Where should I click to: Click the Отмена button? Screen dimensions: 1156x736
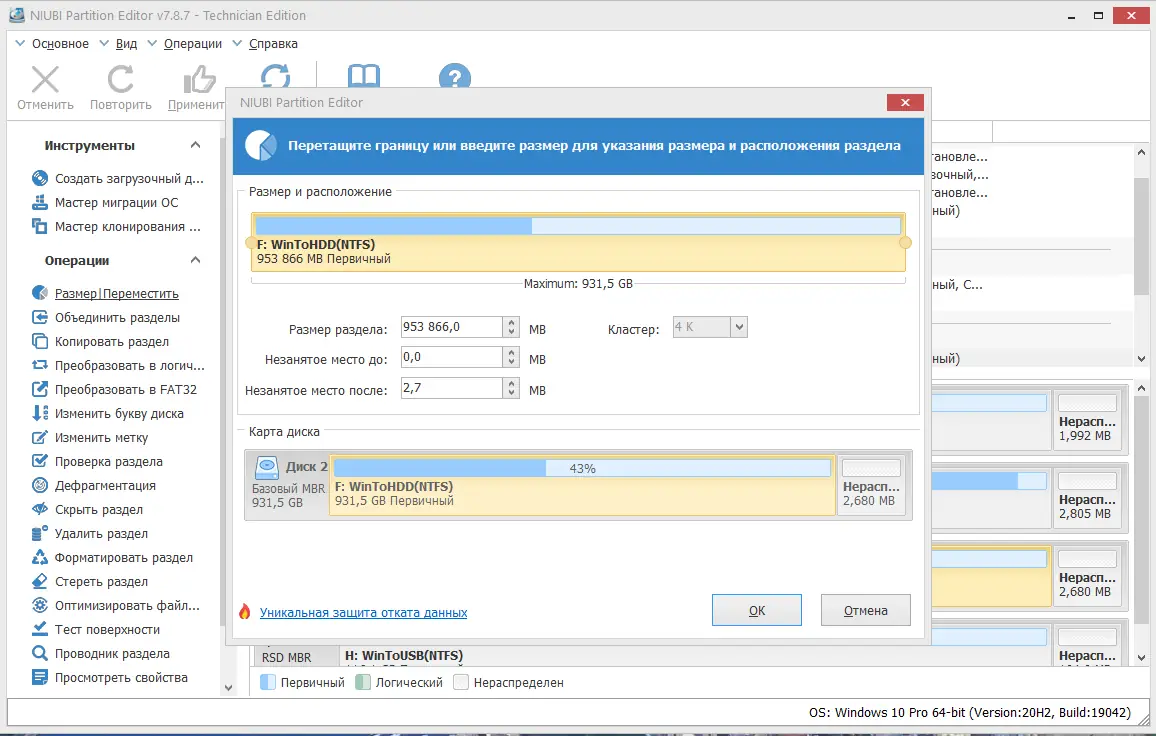point(866,611)
